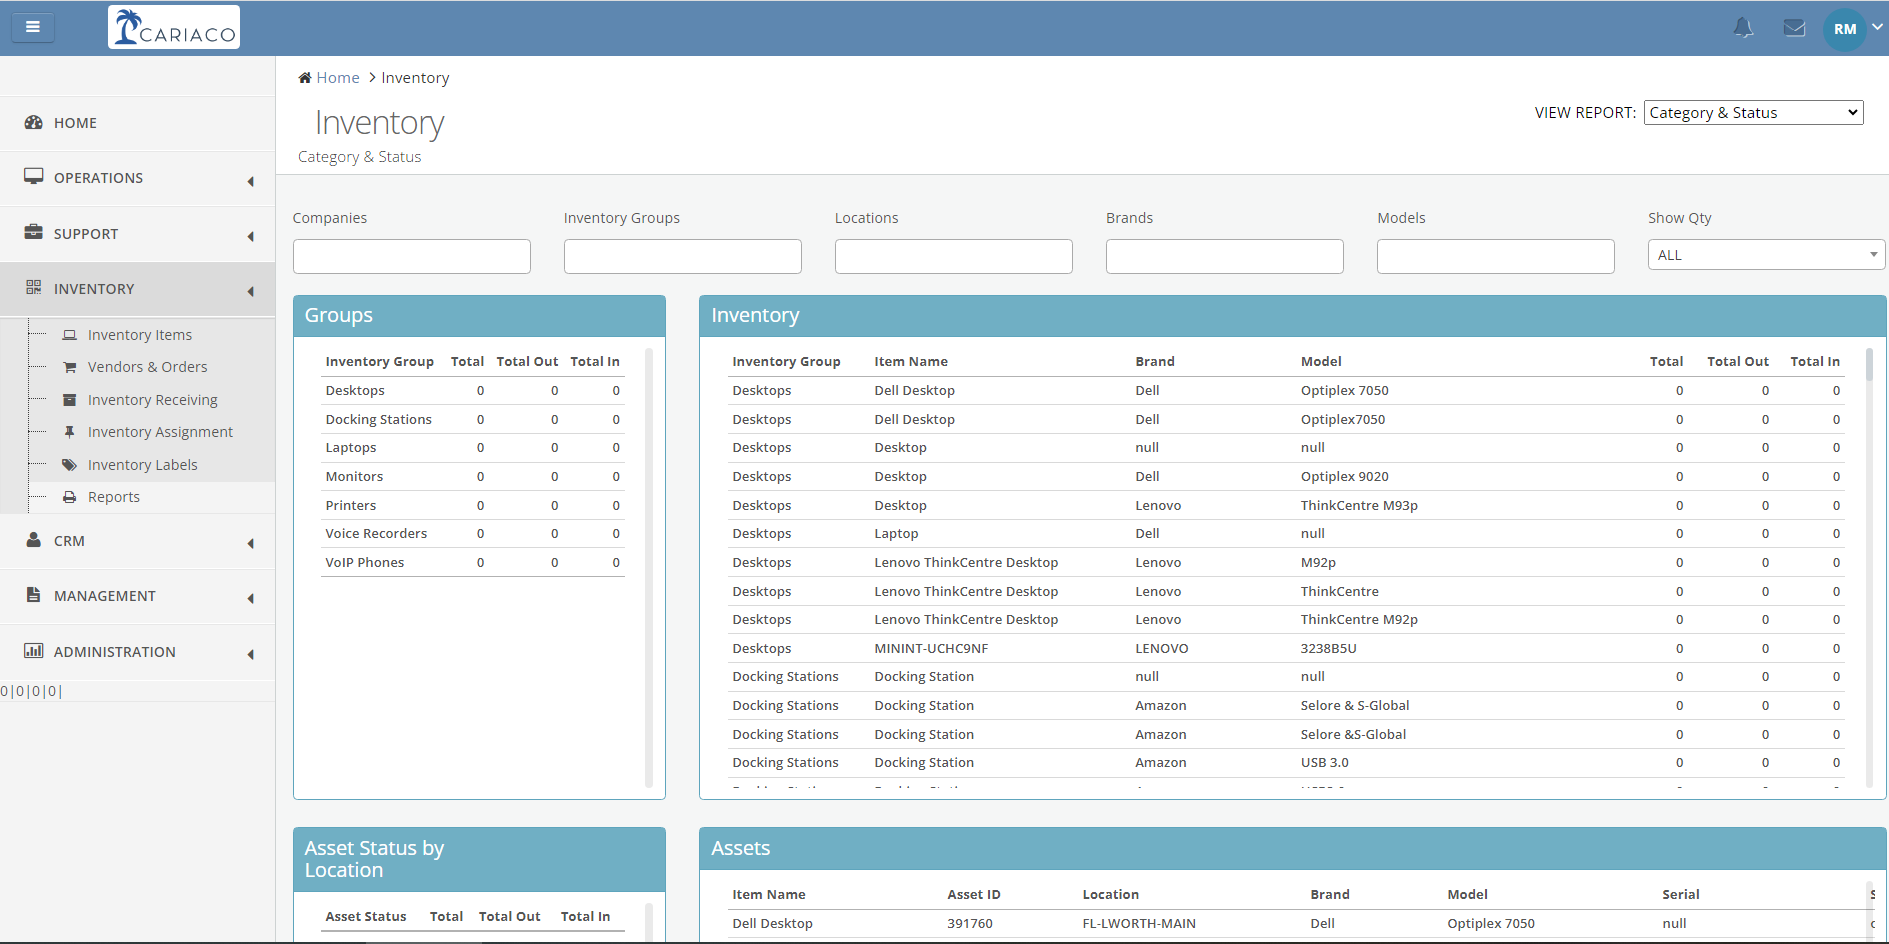Click the Cariaco logo
Screen dimensions: 1889x944
coord(174,27)
